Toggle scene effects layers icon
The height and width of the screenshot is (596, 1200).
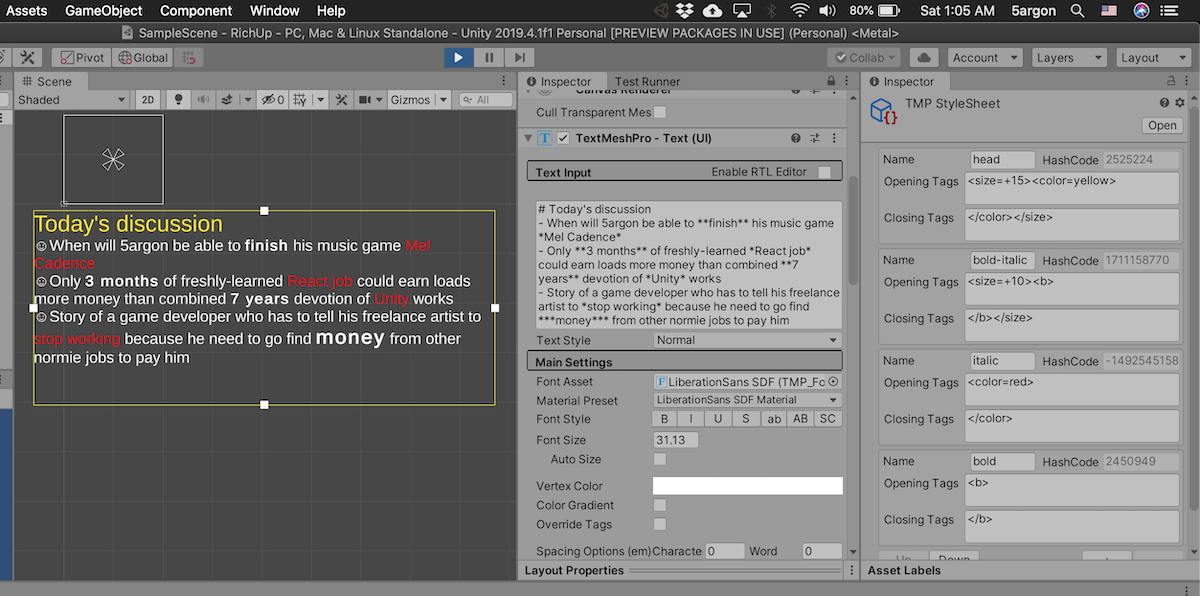click(227, 100)
